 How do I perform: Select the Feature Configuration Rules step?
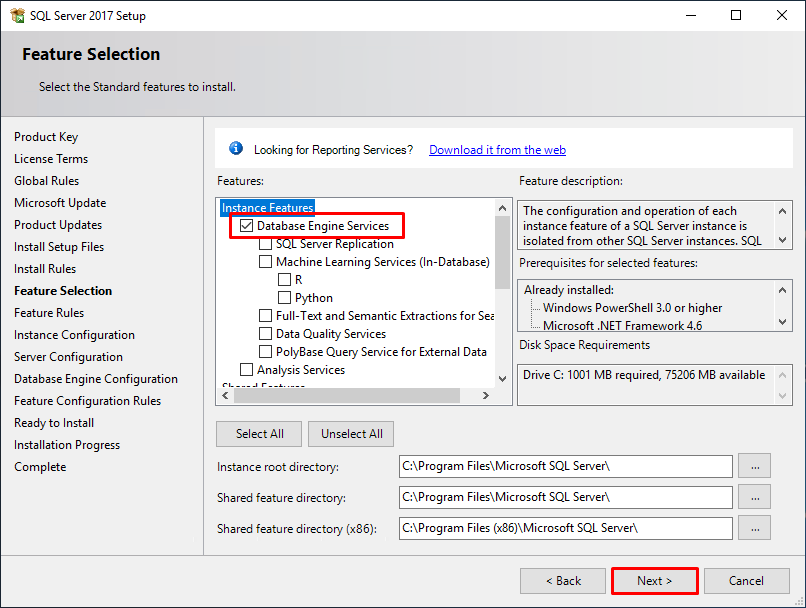click(87, 401)
